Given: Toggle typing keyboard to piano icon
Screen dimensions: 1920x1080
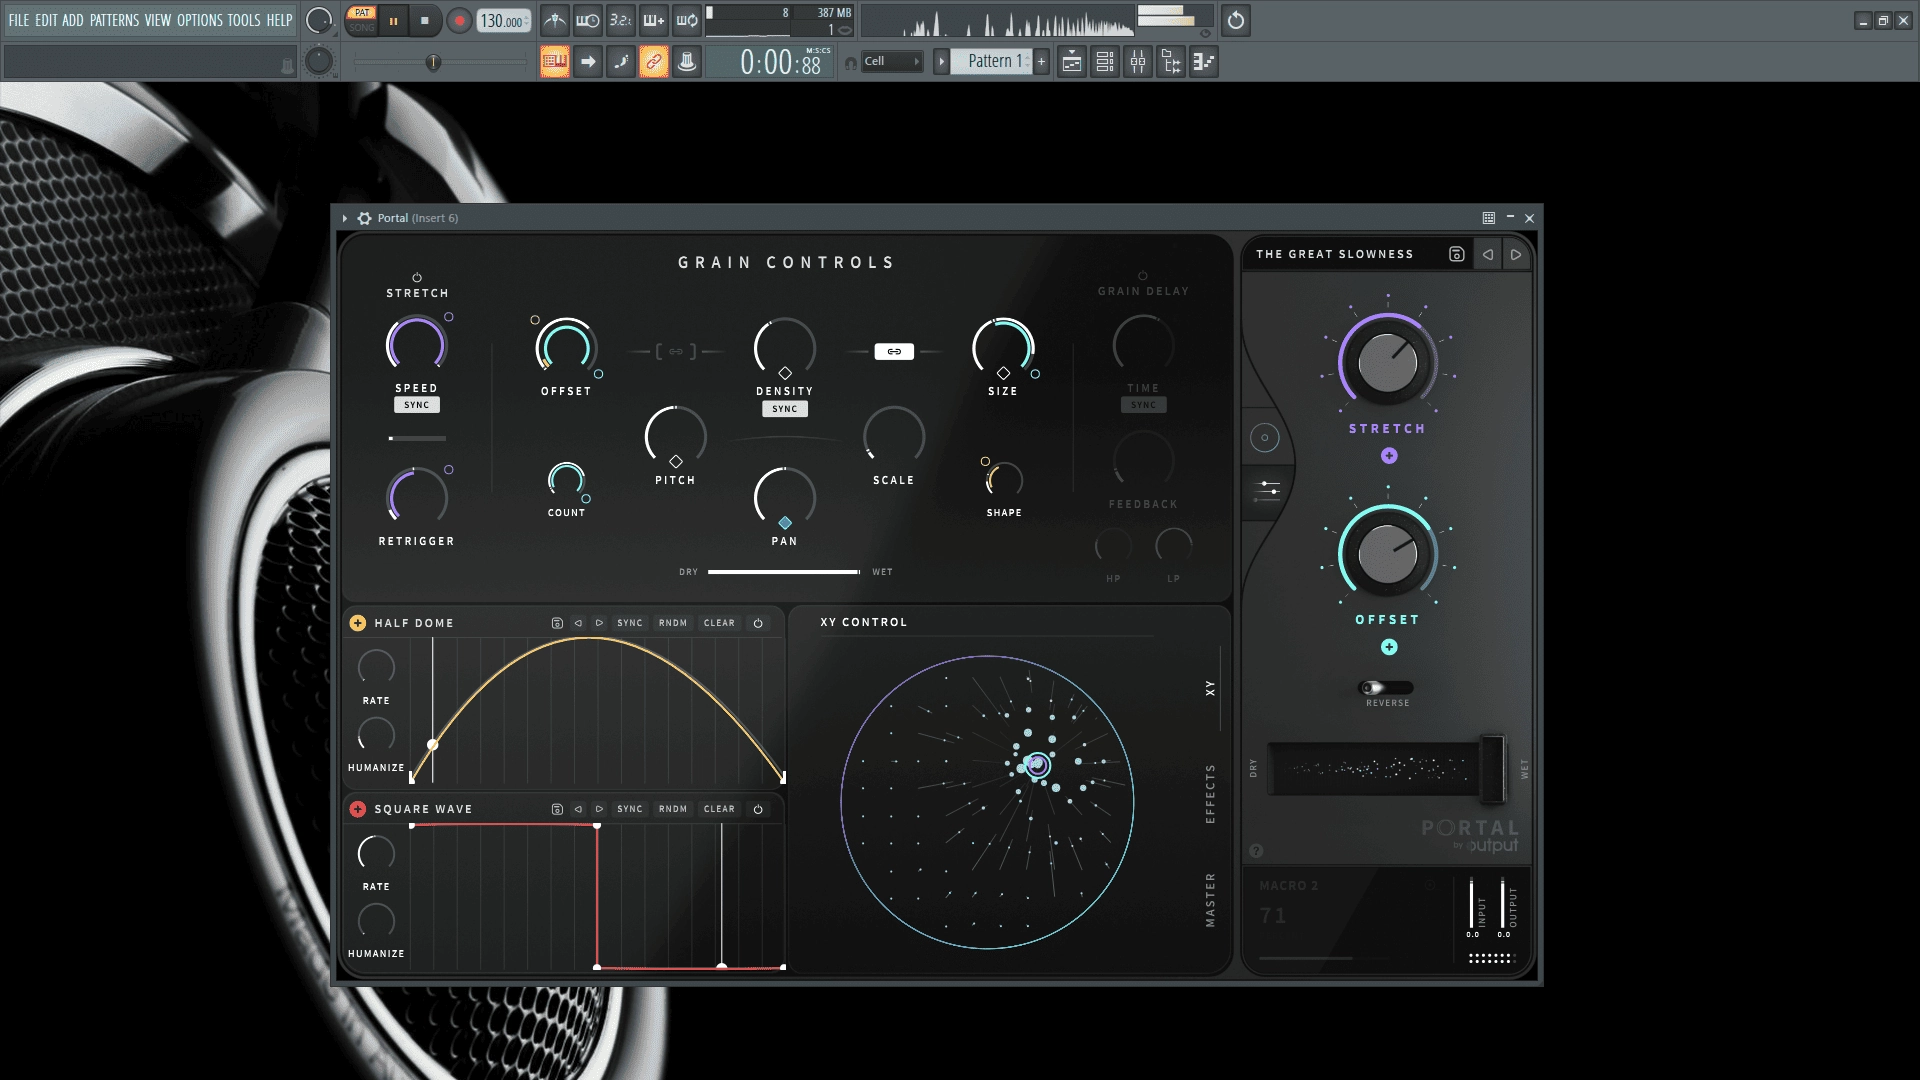Looking at the screenshot, I should (555, 62).
